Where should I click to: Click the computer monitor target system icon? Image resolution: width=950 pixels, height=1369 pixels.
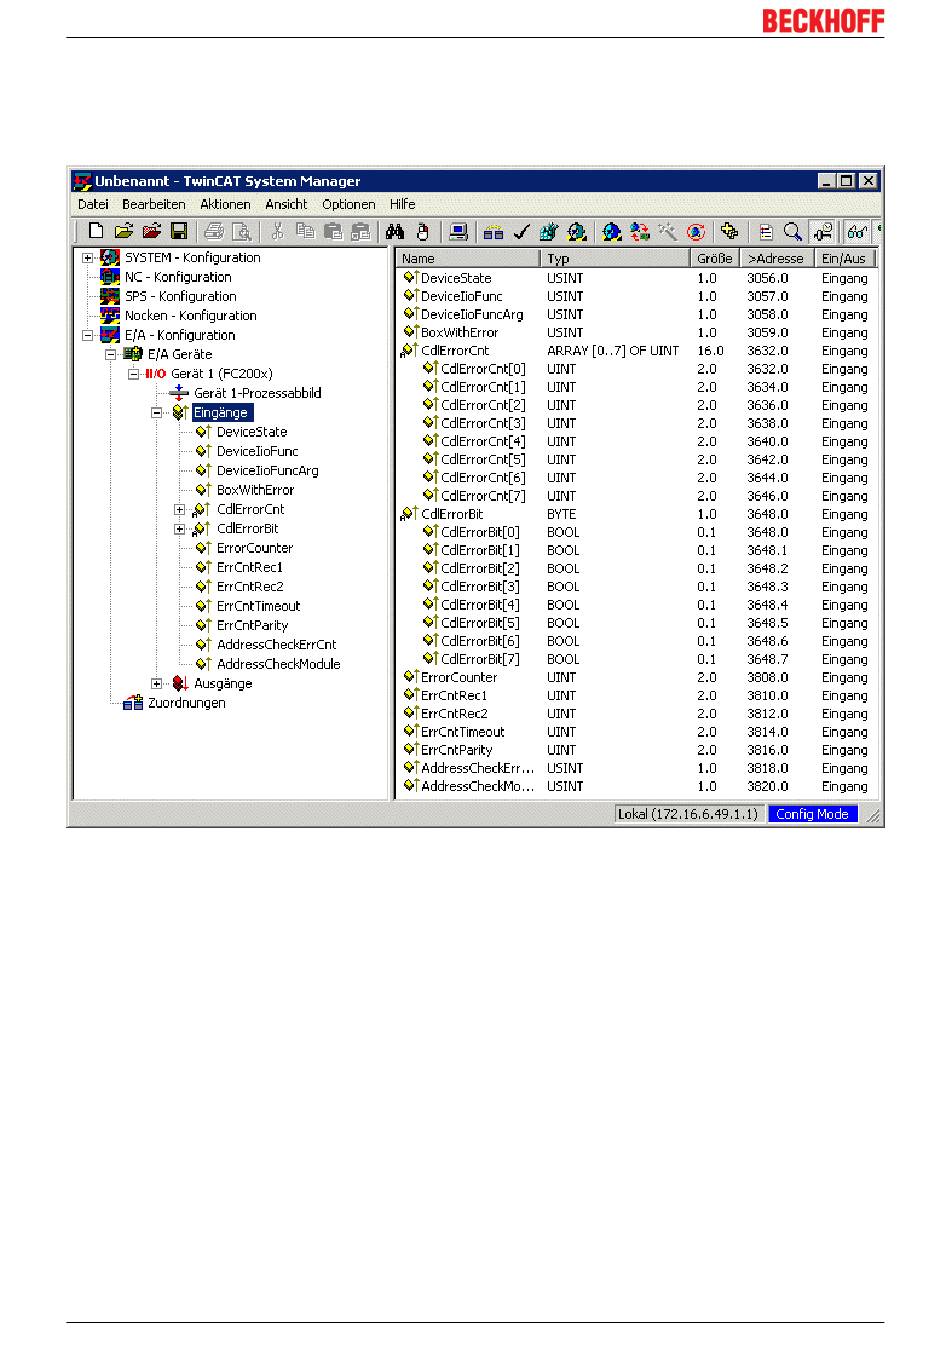click(x=458, y=232)
